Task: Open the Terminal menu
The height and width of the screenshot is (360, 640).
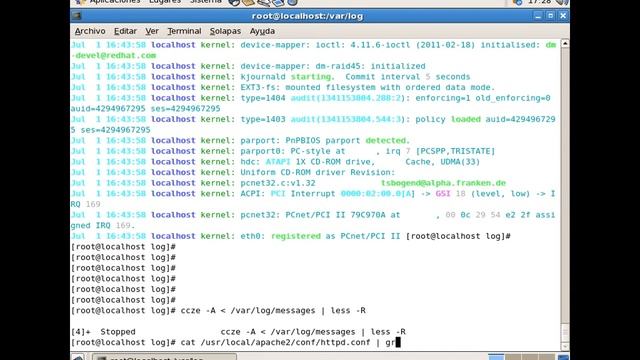Action: [x=184, y=31]
